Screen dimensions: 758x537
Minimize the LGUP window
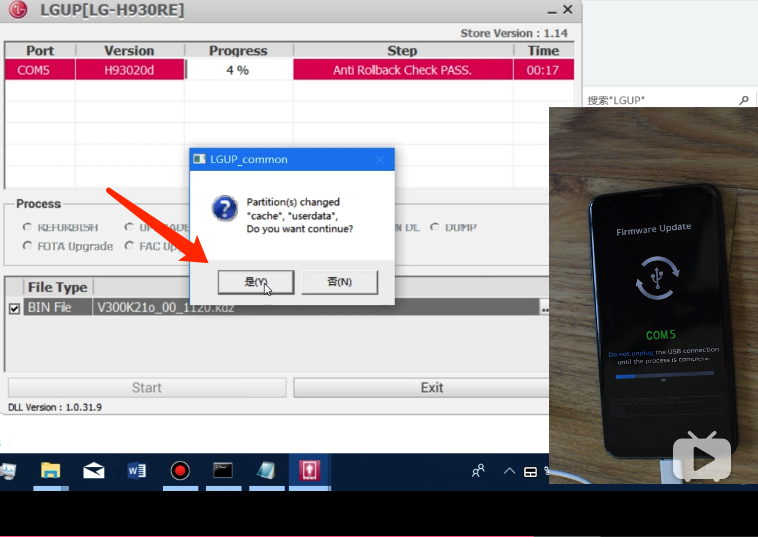click(x=552, y=11)
